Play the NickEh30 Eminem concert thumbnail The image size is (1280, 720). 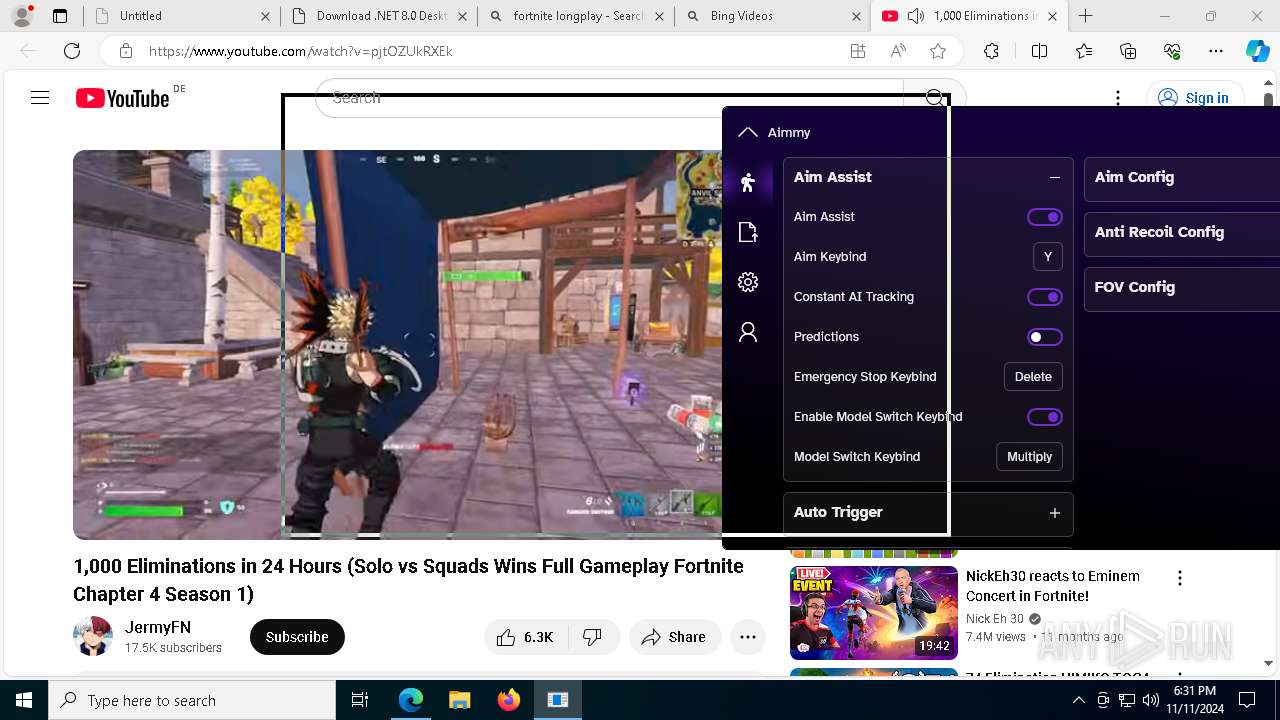coord(874,613)
